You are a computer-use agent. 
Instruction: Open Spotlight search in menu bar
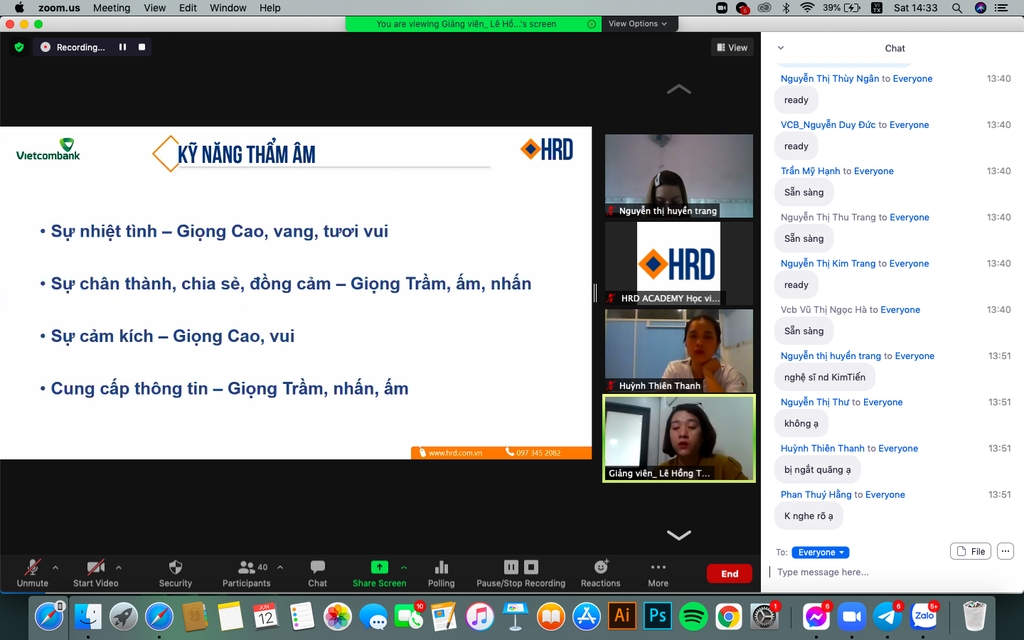coord(957,8)
